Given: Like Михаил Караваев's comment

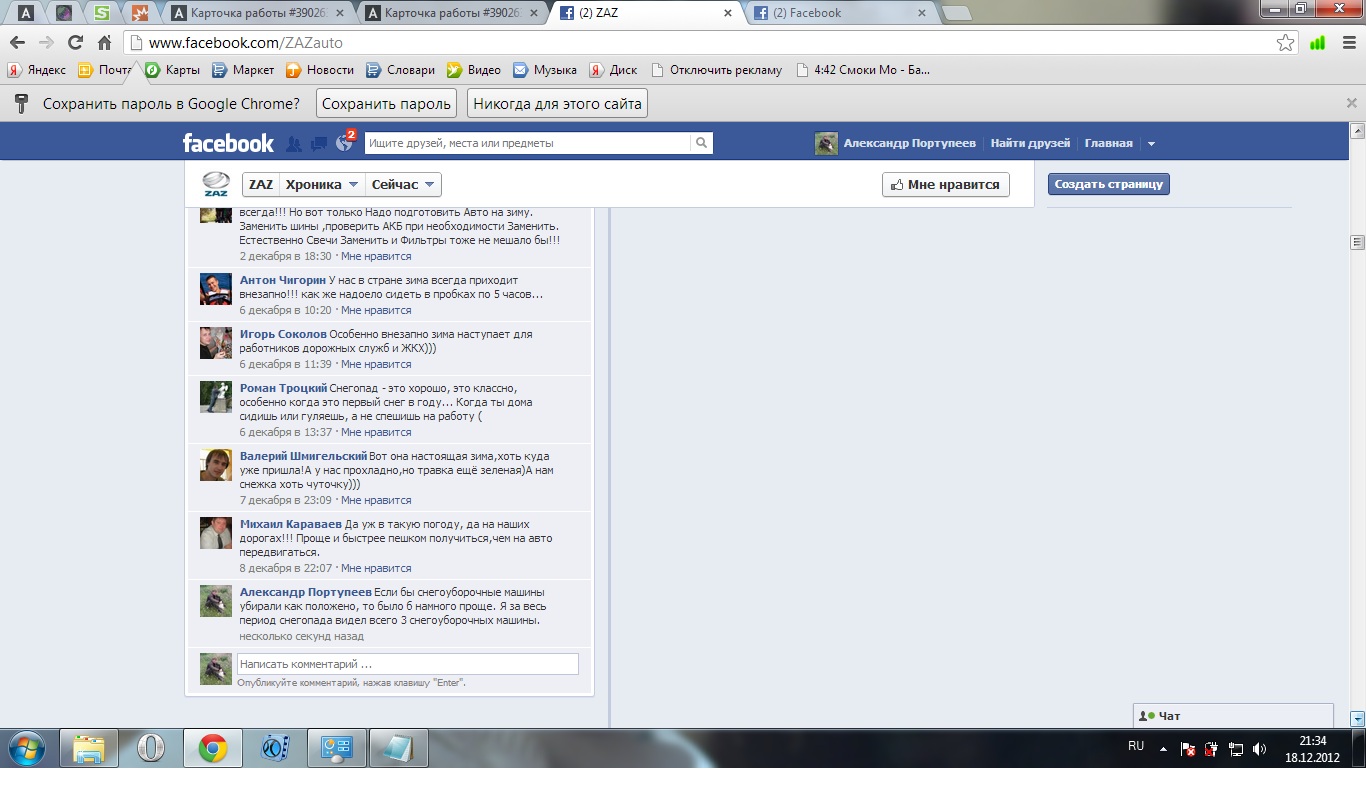Looking at the screenshot, I should (x=376, y=568).
